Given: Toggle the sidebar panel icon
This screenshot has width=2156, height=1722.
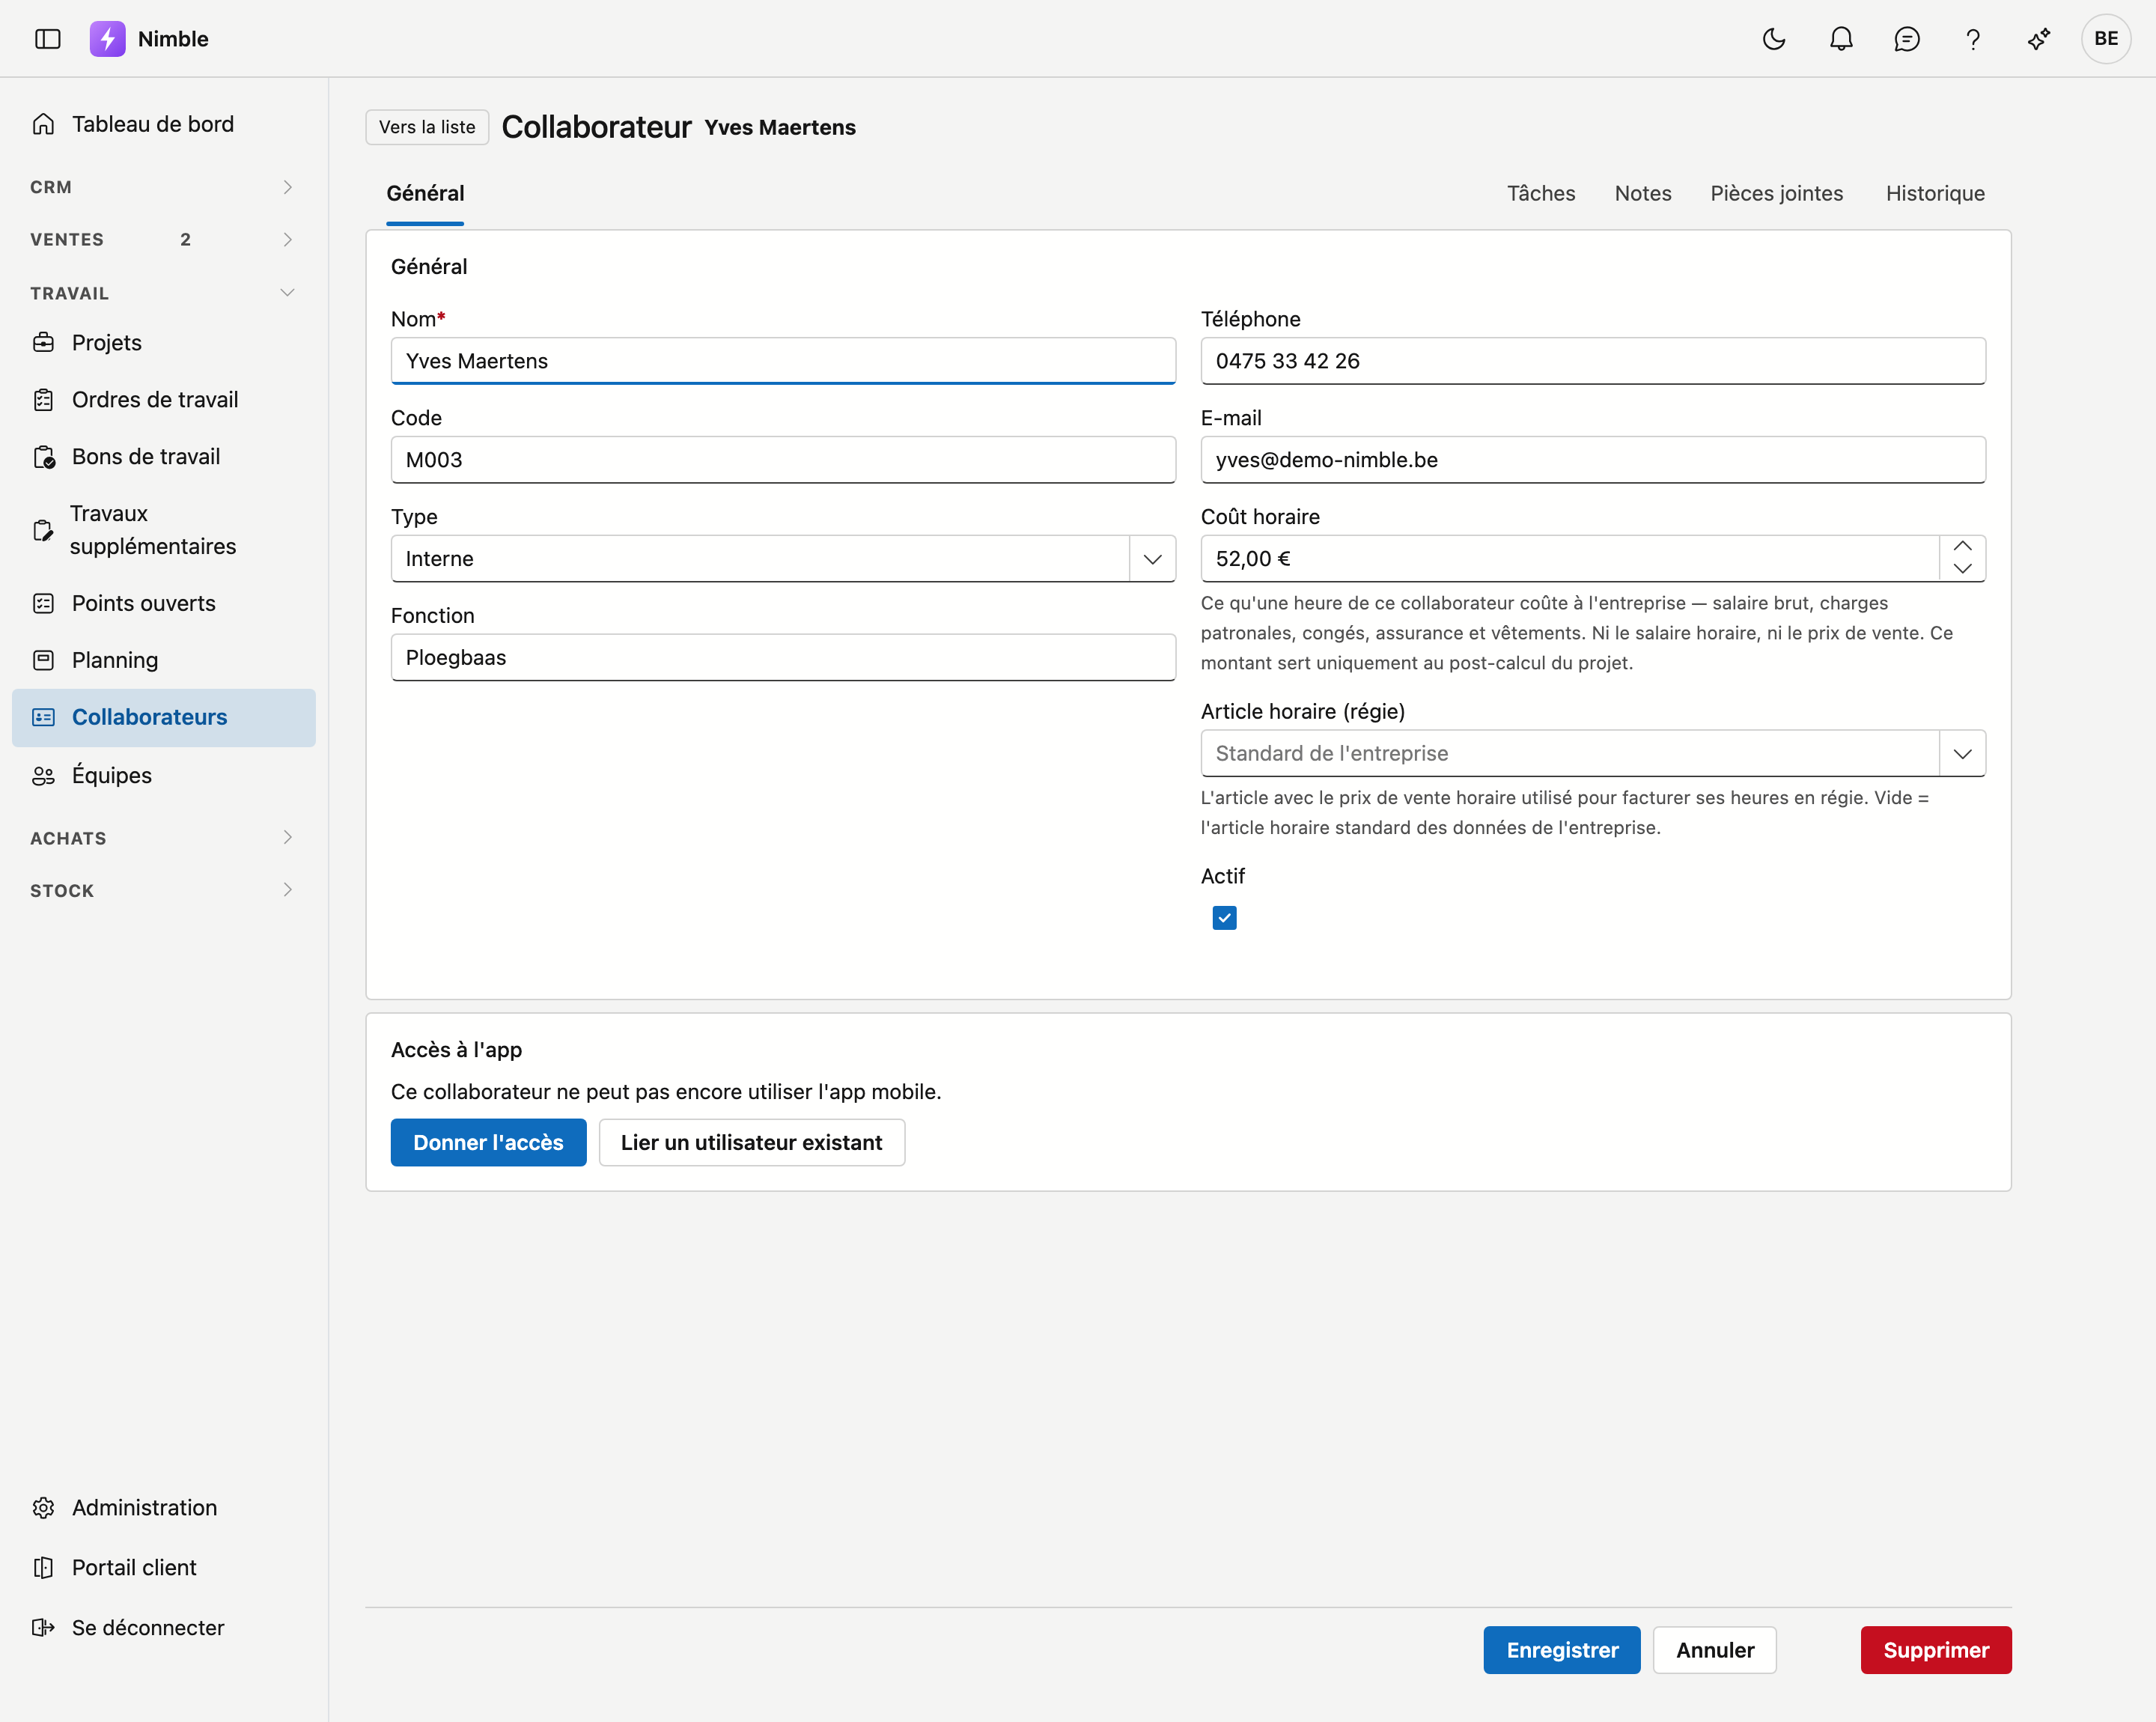Looking at the screenshot, I should tap(48, 39).
